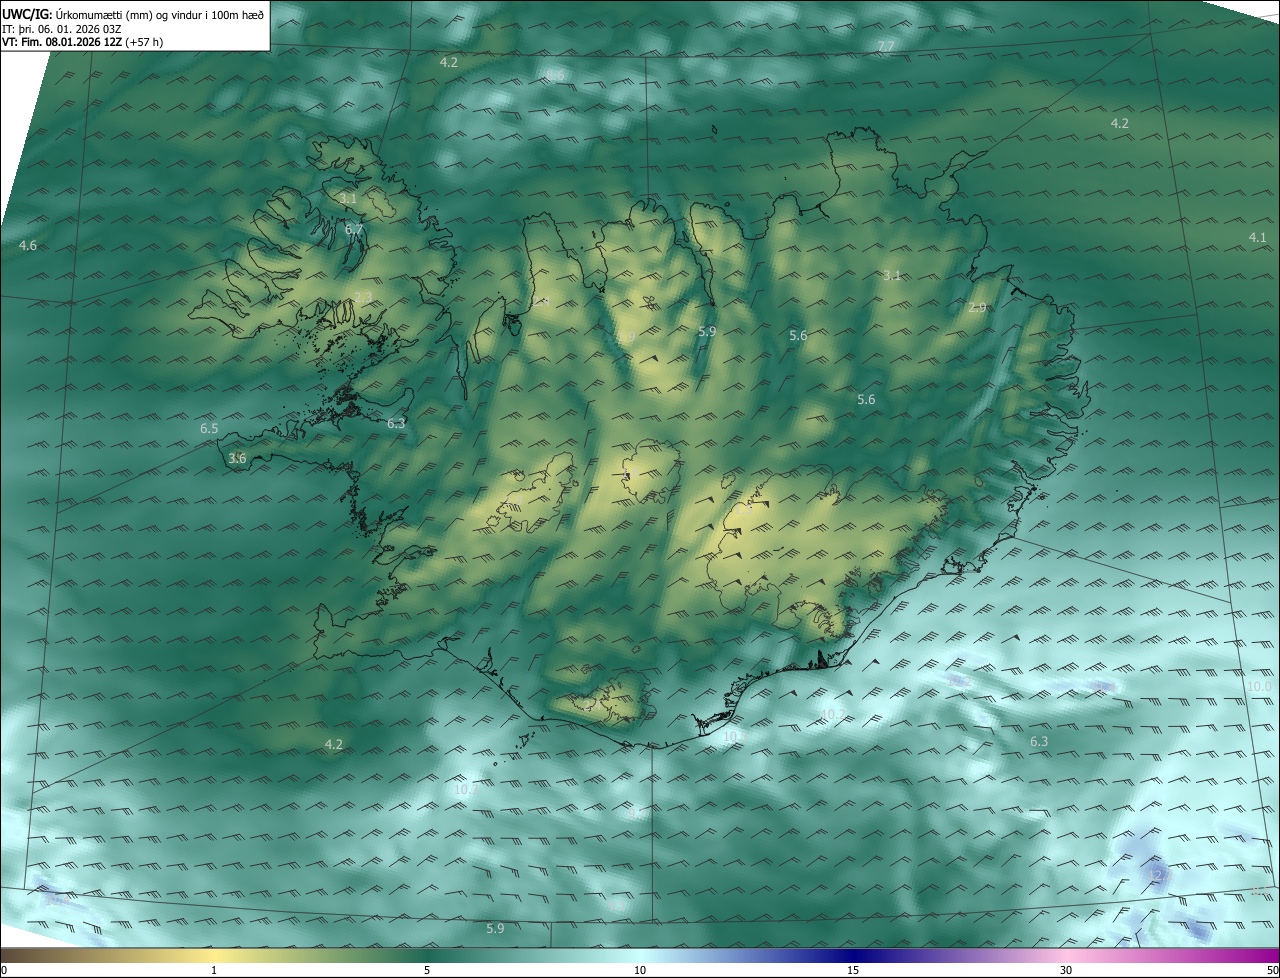This screenshot has height=978, width=1280.
Task: Click the 3.6 value on the Snæfellsnes peninsula
Action: 237,458
